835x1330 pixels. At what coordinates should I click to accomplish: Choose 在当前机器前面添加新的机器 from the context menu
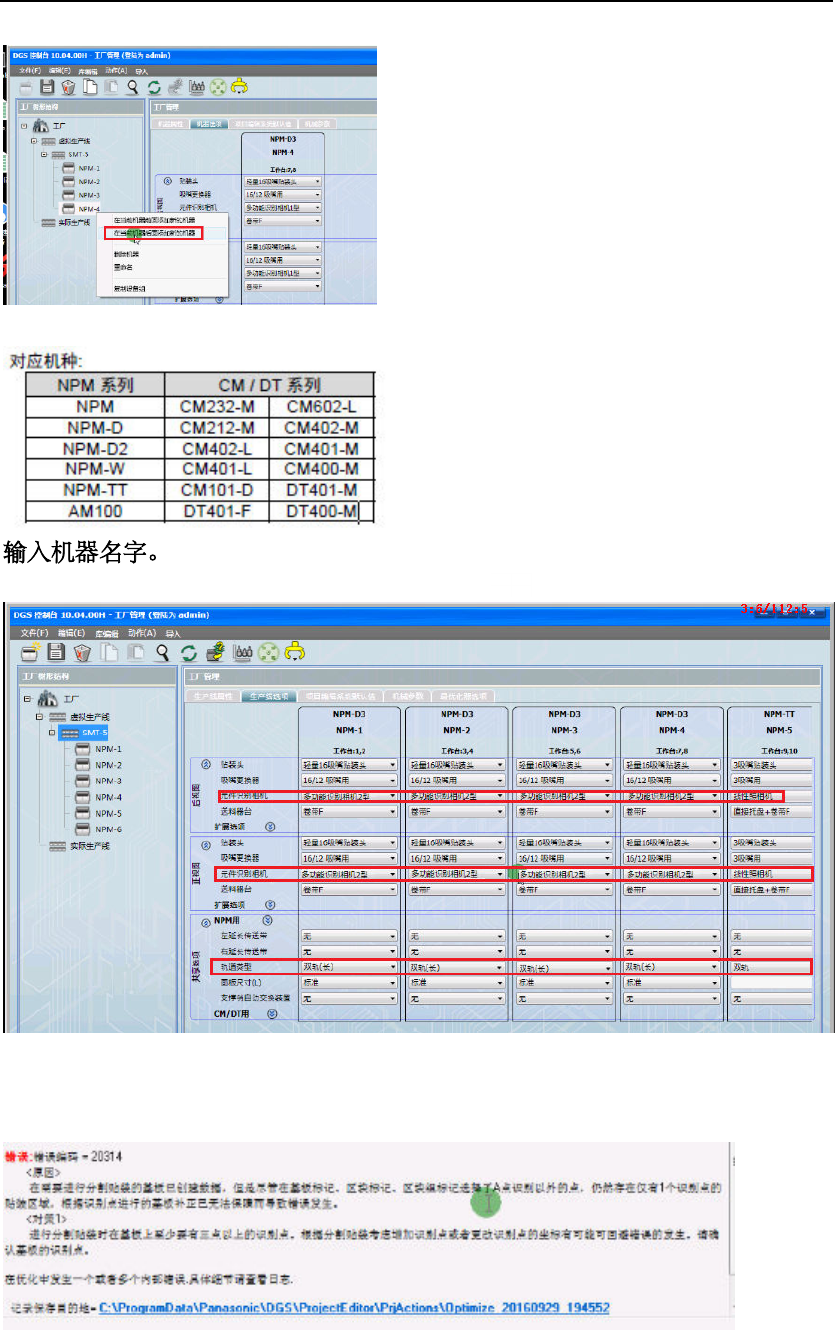[x=153, y=219]
